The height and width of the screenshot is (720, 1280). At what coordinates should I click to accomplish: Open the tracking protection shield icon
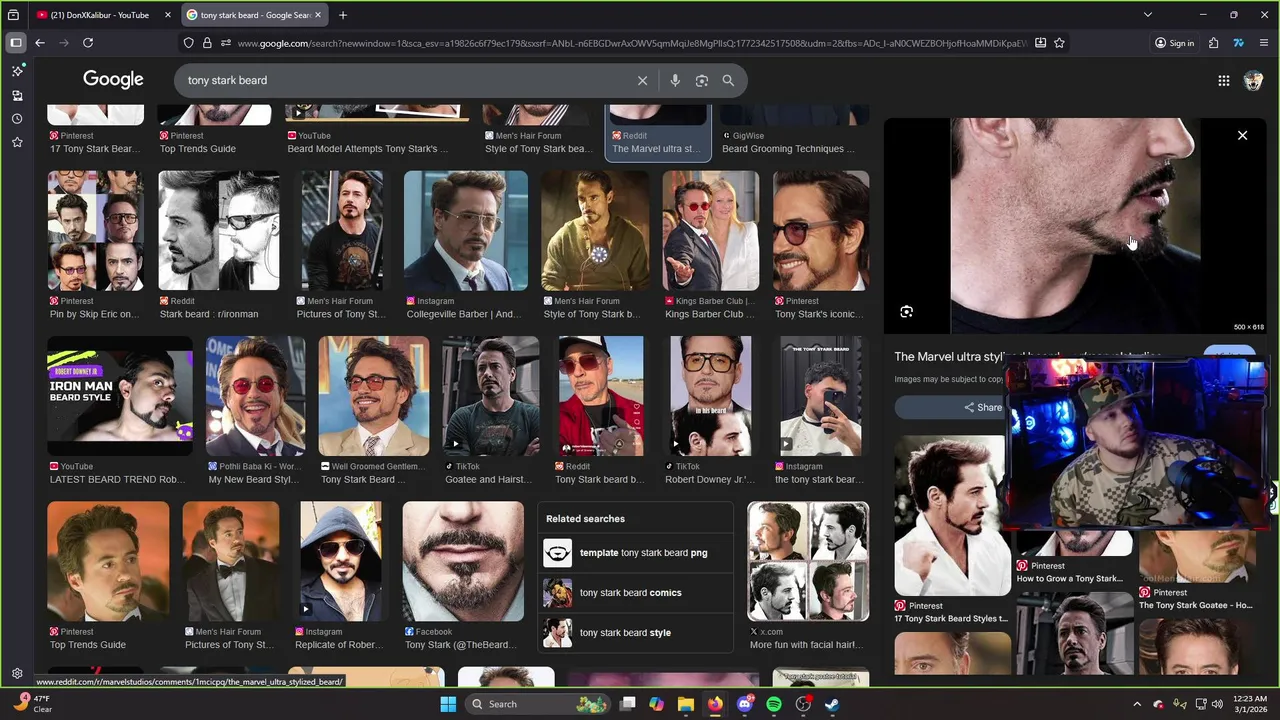pyautogui.click(x=188, y=43)
